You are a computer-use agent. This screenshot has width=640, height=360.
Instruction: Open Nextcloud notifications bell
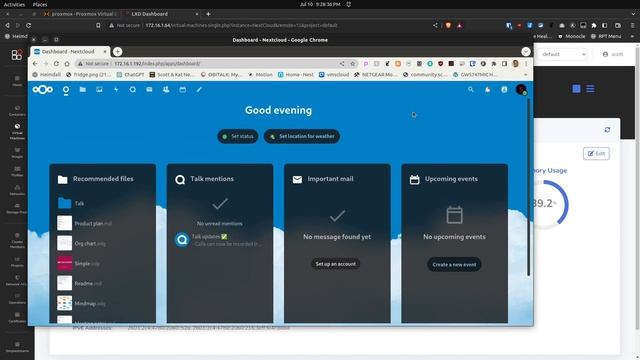coord(487,89)
